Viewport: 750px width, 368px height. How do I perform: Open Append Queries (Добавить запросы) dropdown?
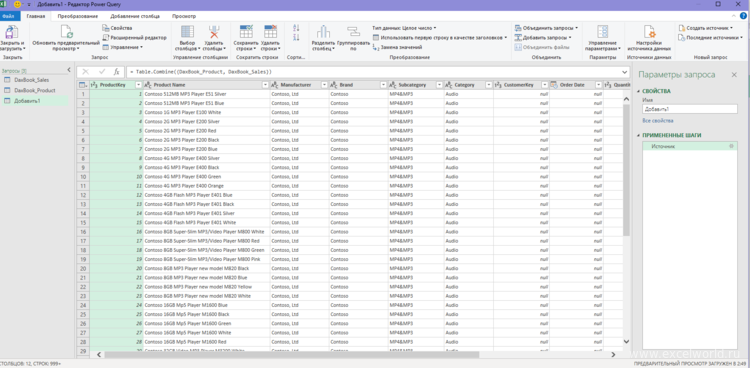pyautogui.click(x=543, y=37)
